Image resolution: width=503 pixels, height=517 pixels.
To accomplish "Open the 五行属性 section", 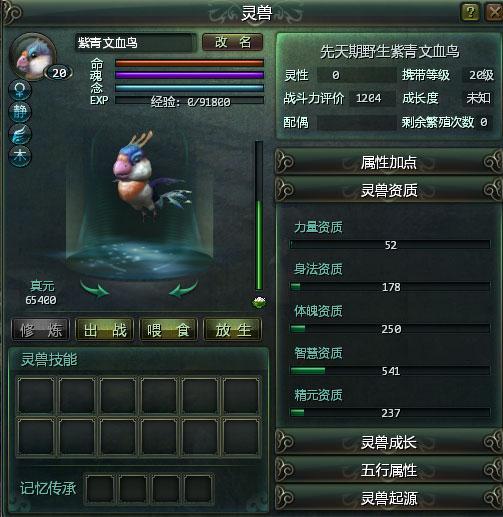I will coord(388,470).
